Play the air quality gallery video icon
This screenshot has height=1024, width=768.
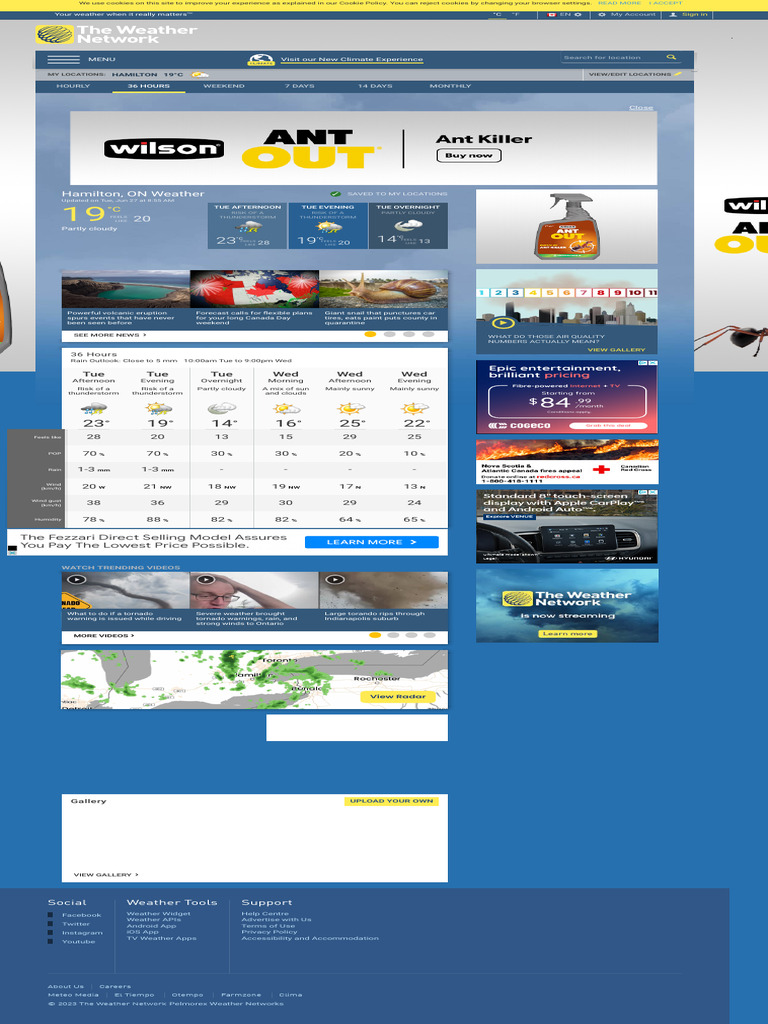pyautogui.click(x=502, y=323)
